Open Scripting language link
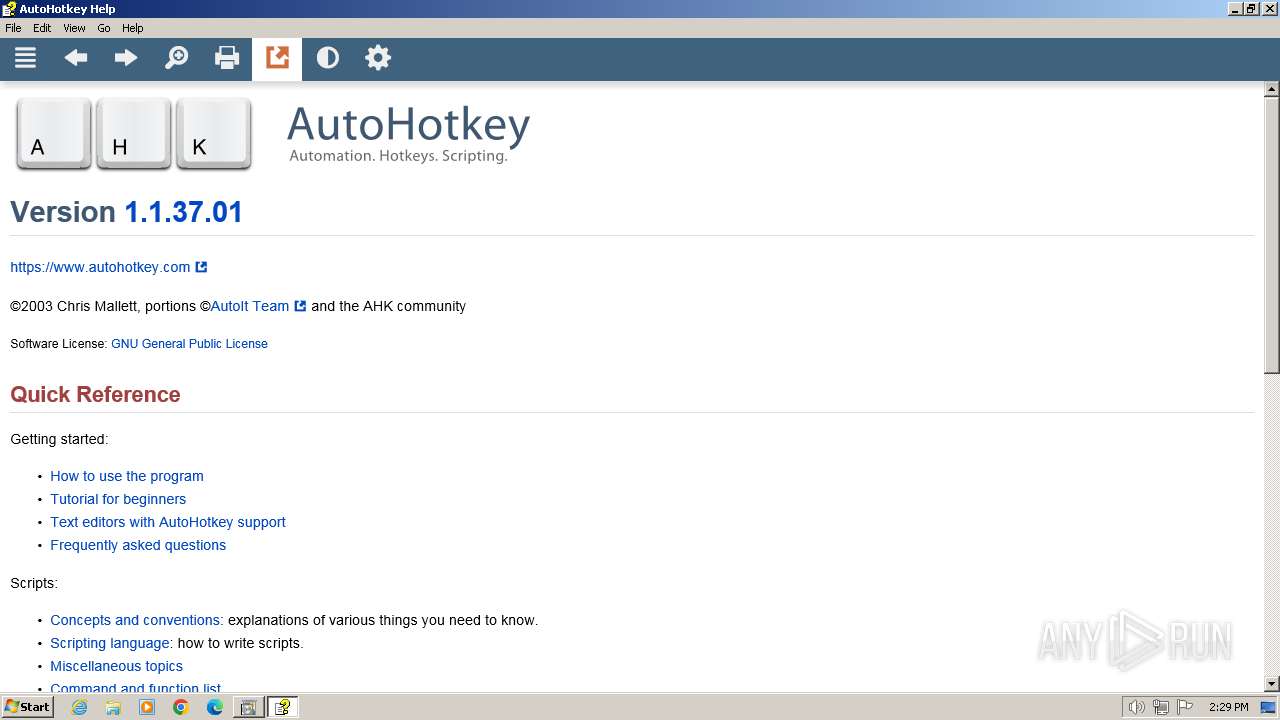This screenshot has height=720, width=1280. point(111,643)
